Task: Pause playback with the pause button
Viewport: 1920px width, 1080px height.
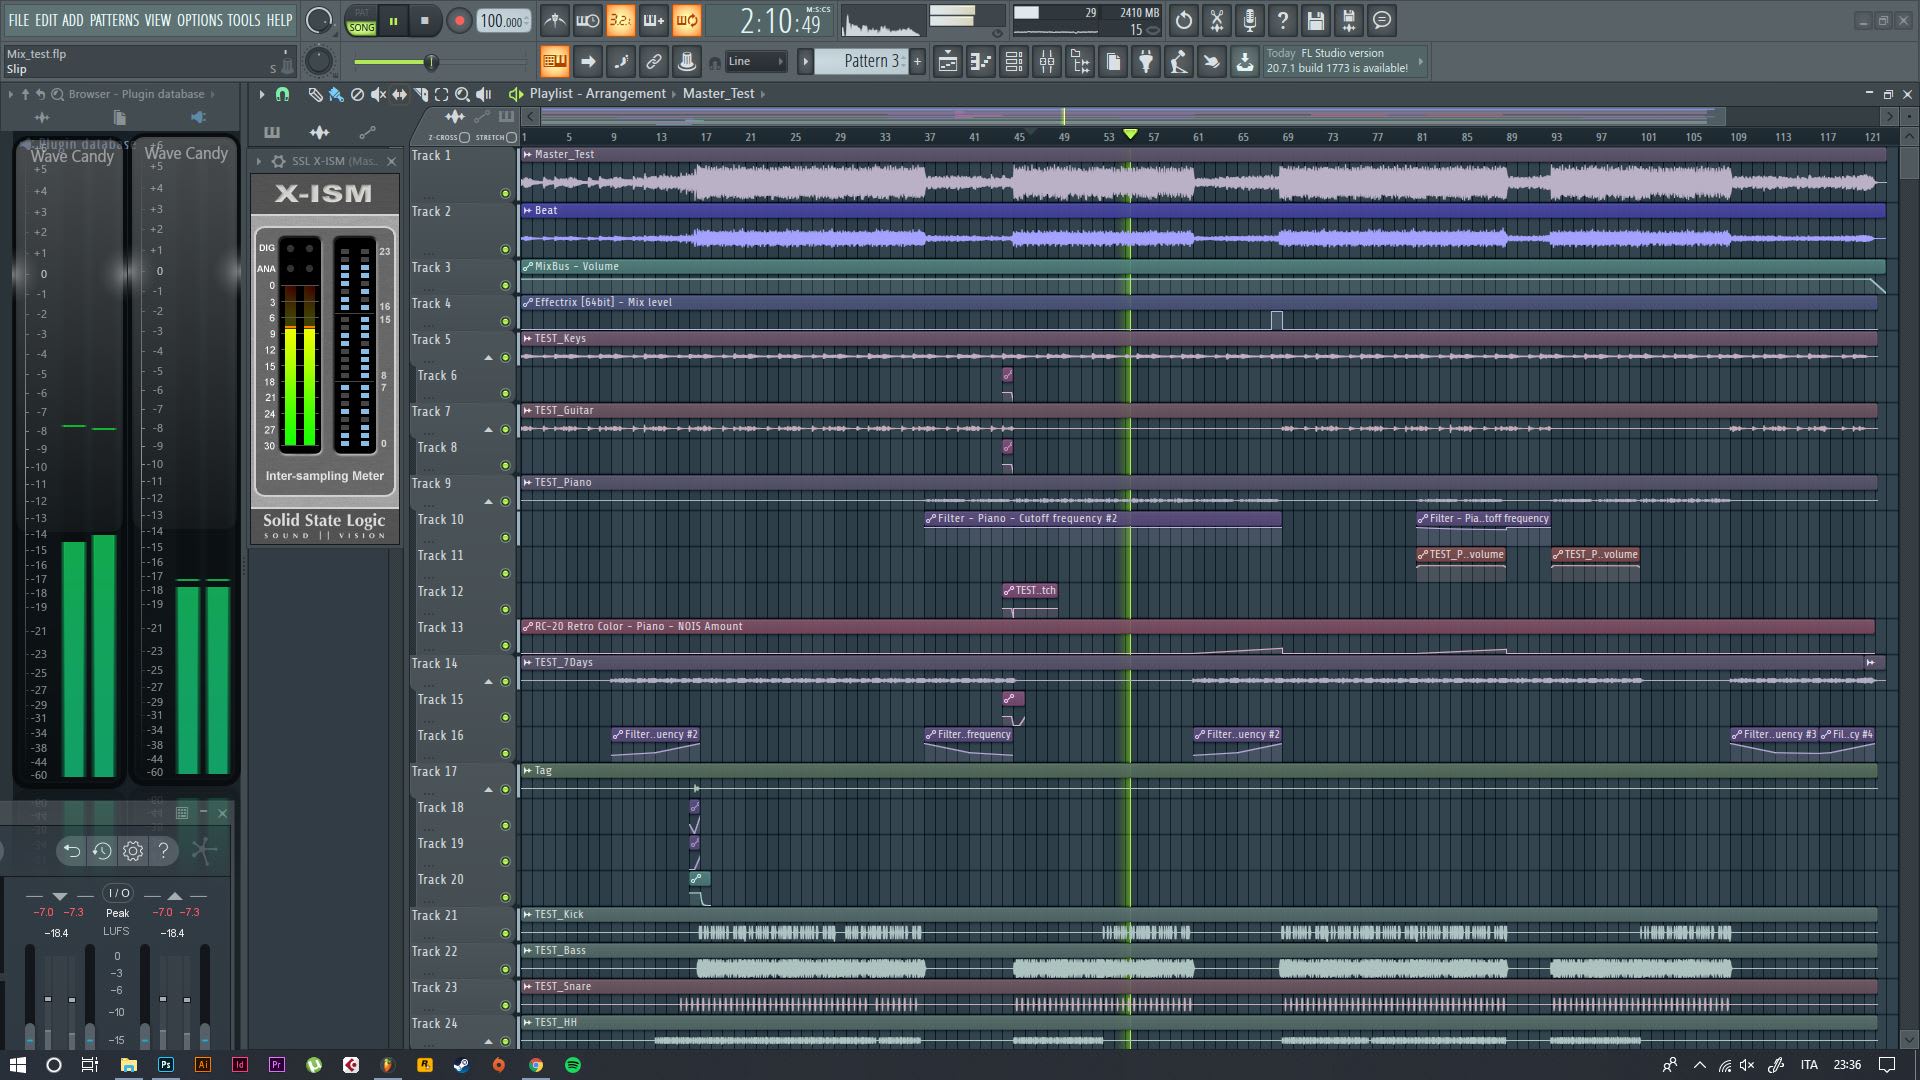Action: (x=394, y=21)
